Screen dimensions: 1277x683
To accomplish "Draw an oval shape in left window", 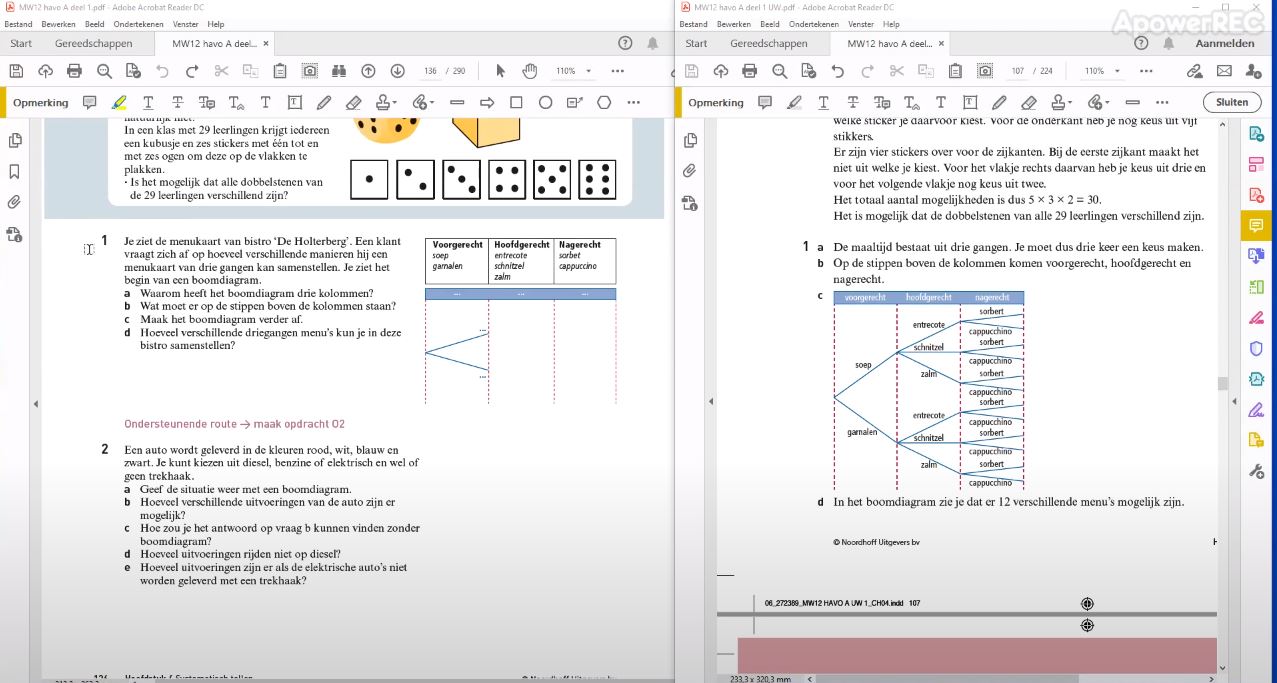I will click(x=545, y=102).
